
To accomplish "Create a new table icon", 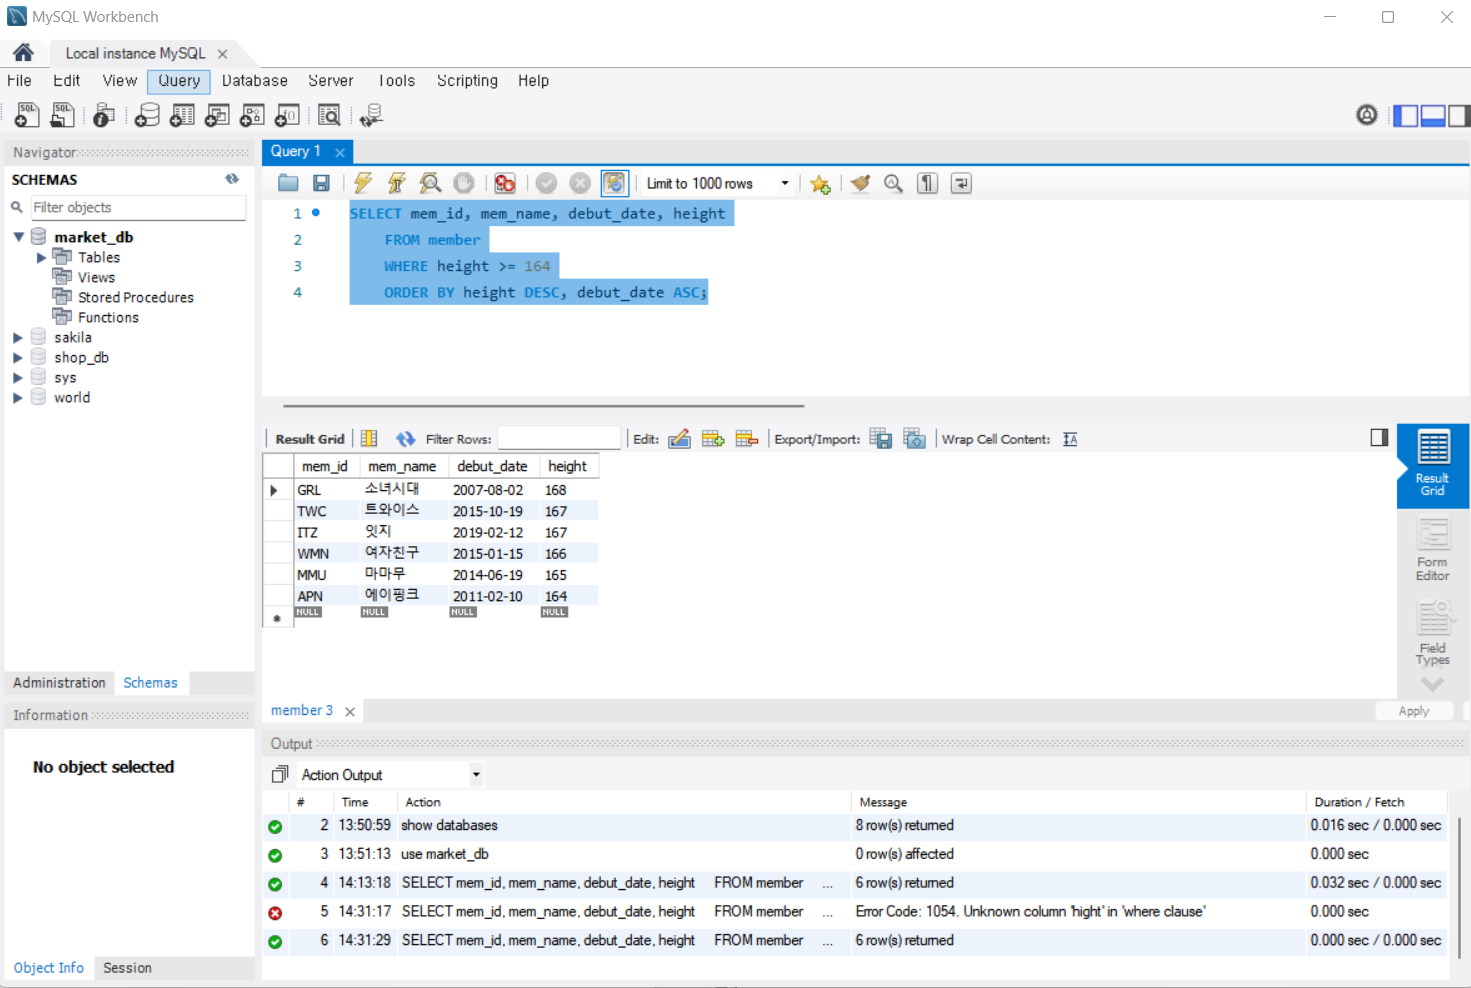I will [182, 116].
